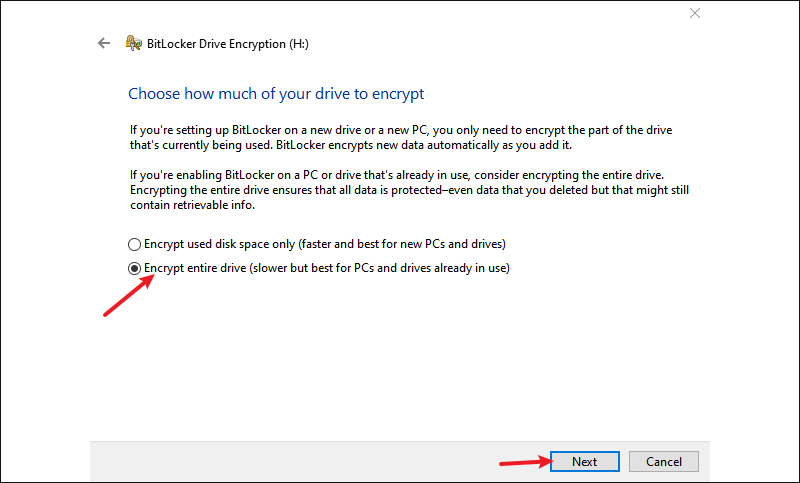Go back using the back arrow
Screen dimensions: 800x483
[104, 43]
